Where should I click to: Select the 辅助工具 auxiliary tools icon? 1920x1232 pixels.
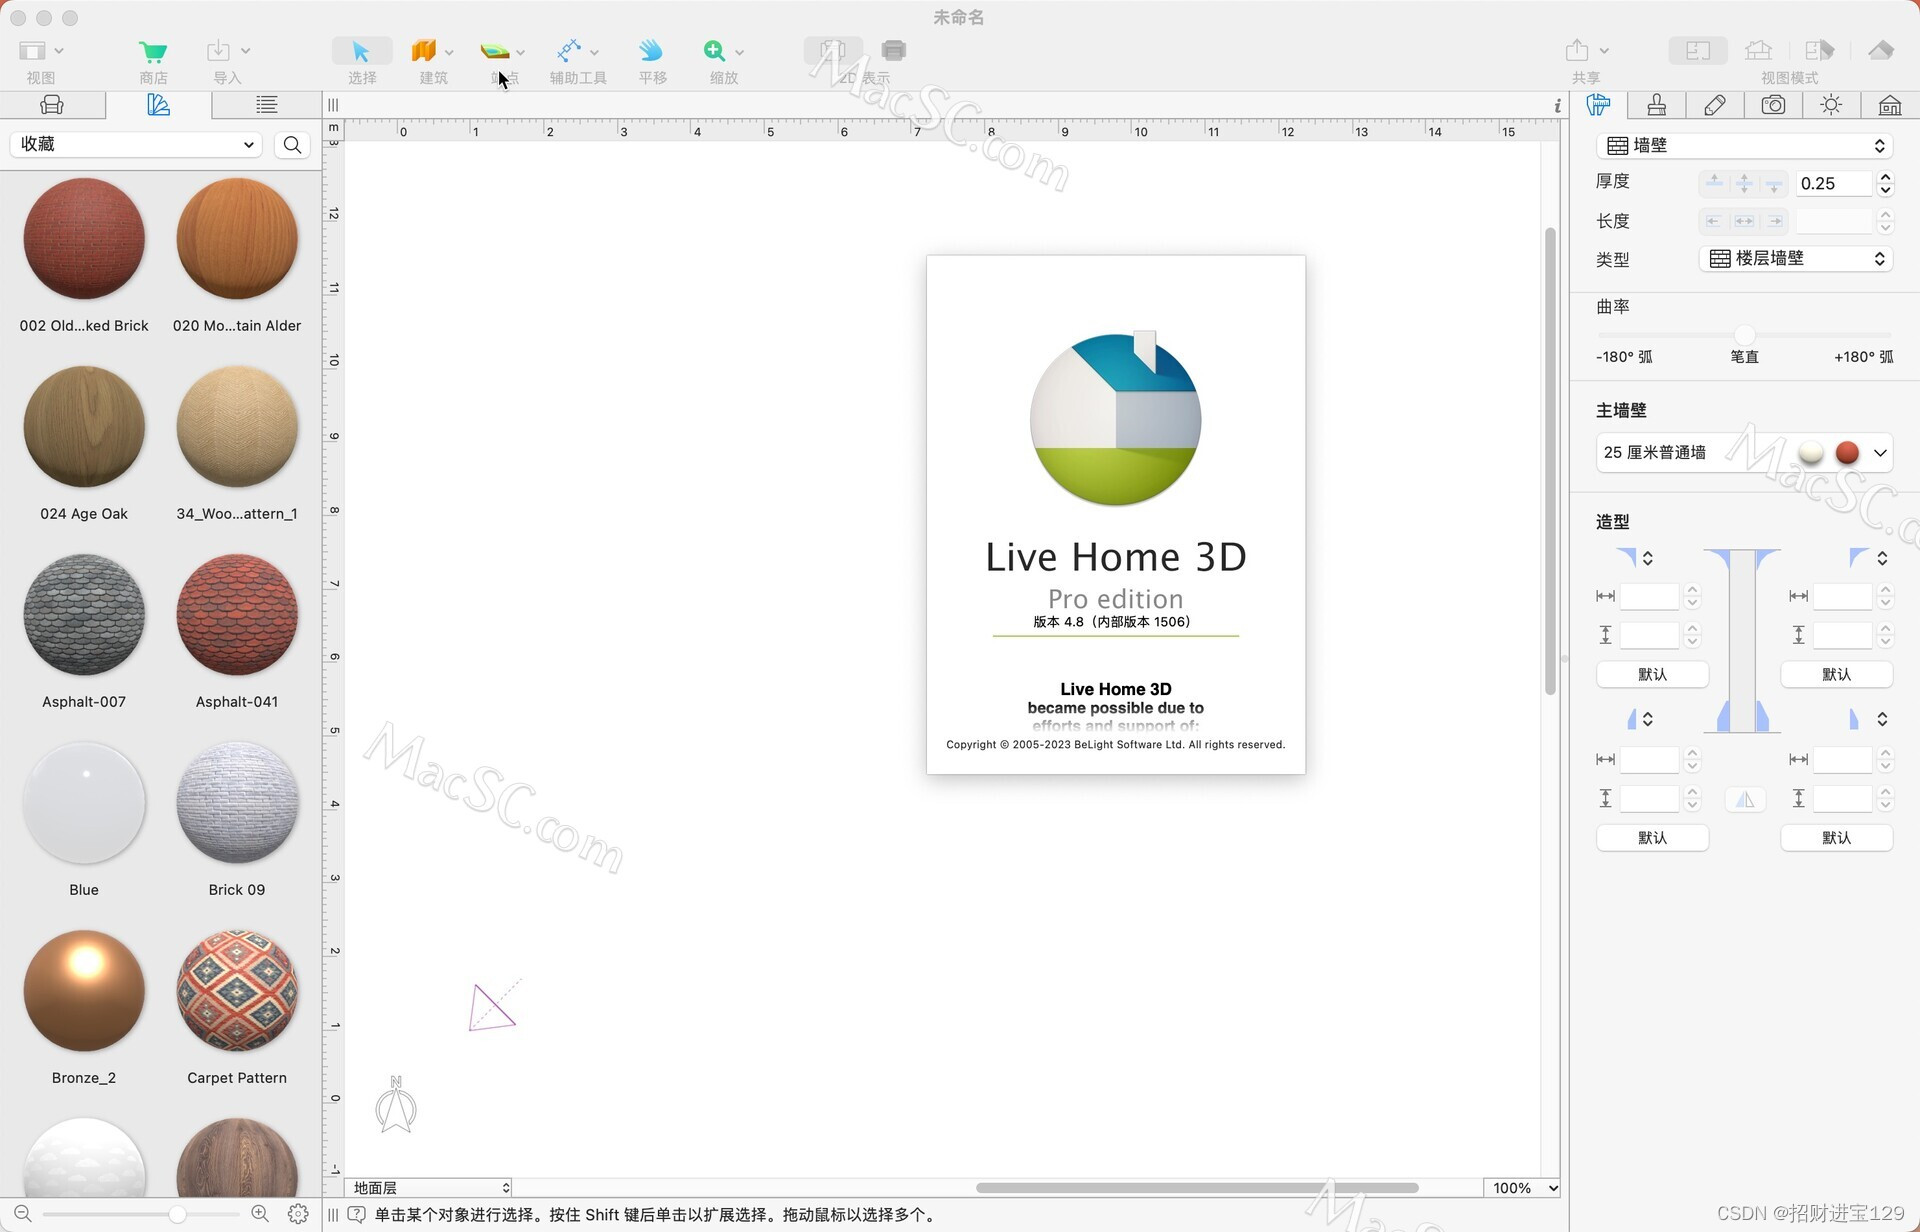[569, 50]
